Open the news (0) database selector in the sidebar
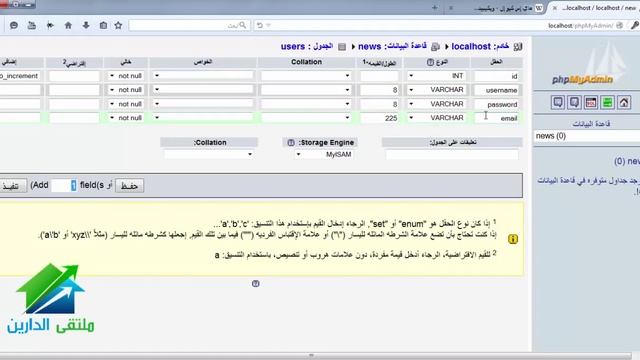Image resolution: width=640 pixels, height=360 pixels. [588, 136]
